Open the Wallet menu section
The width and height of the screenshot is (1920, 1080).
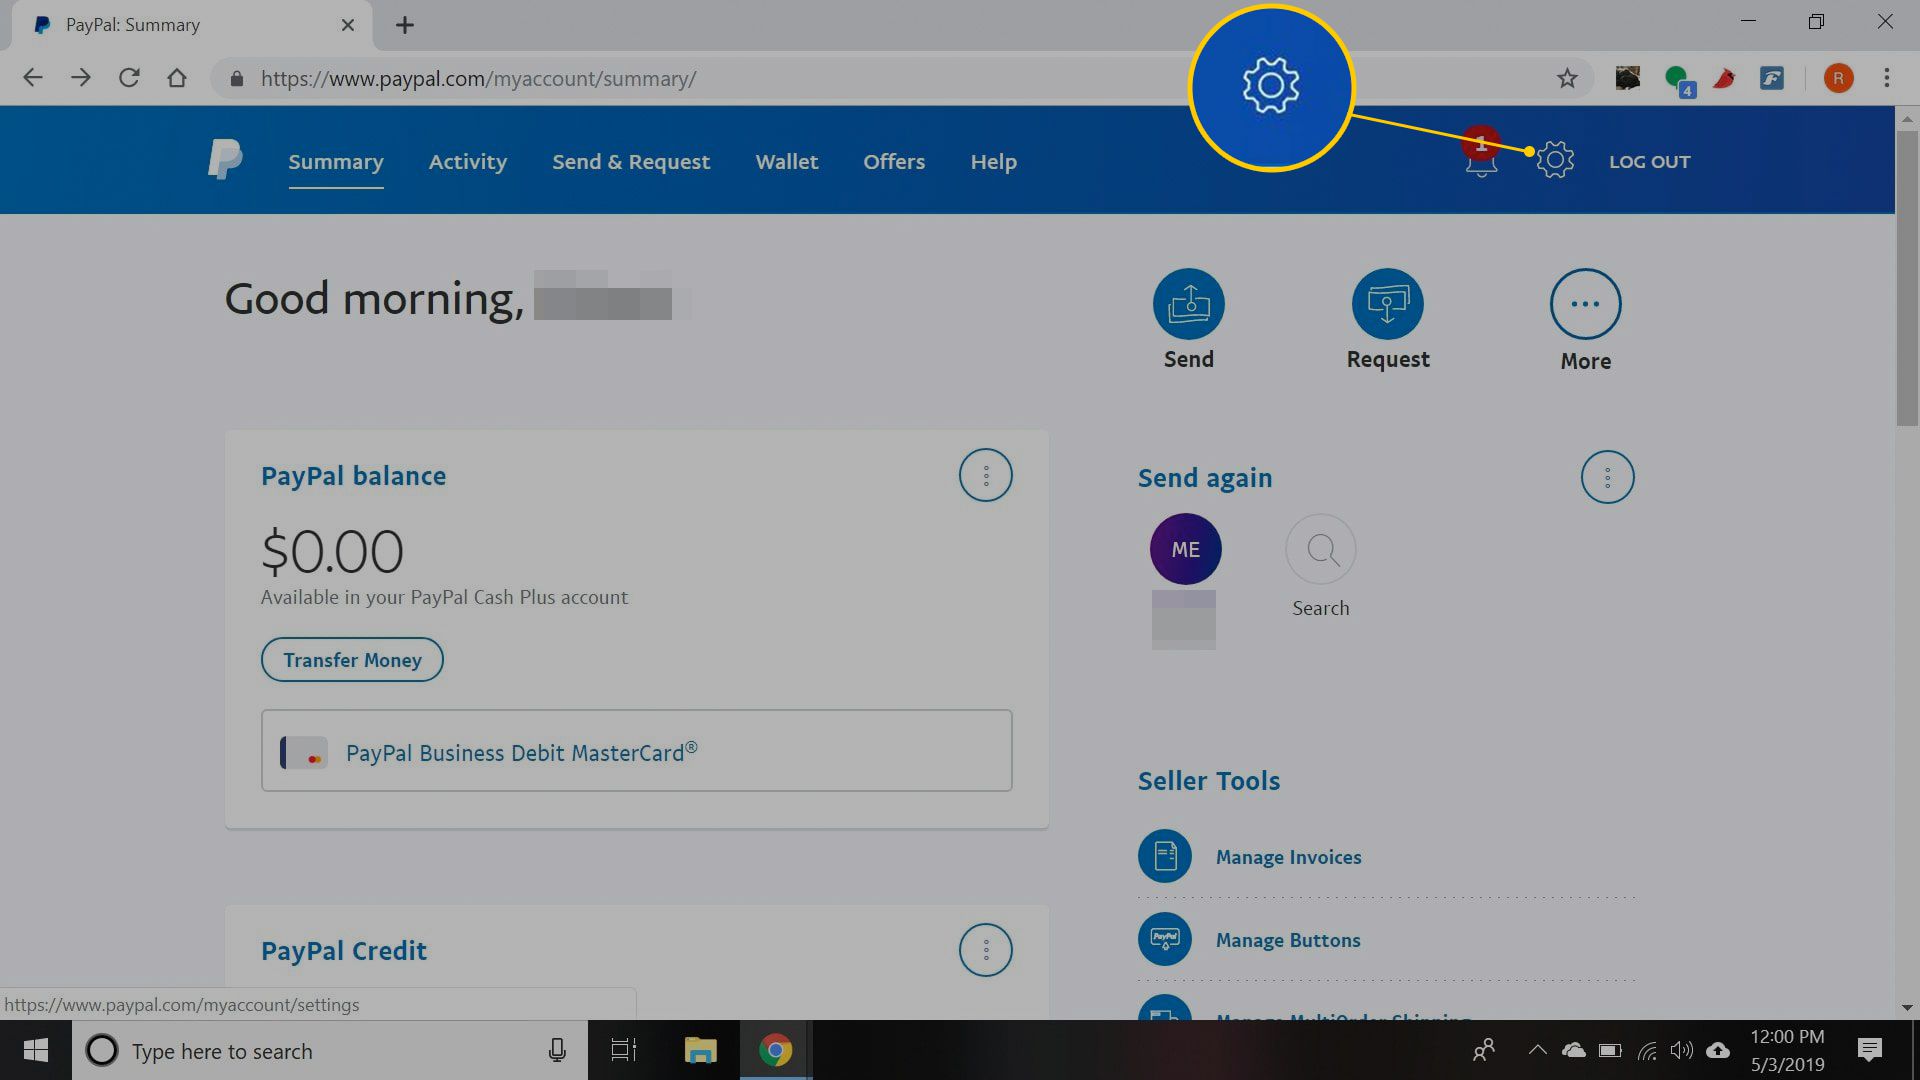tap(786, 161)
